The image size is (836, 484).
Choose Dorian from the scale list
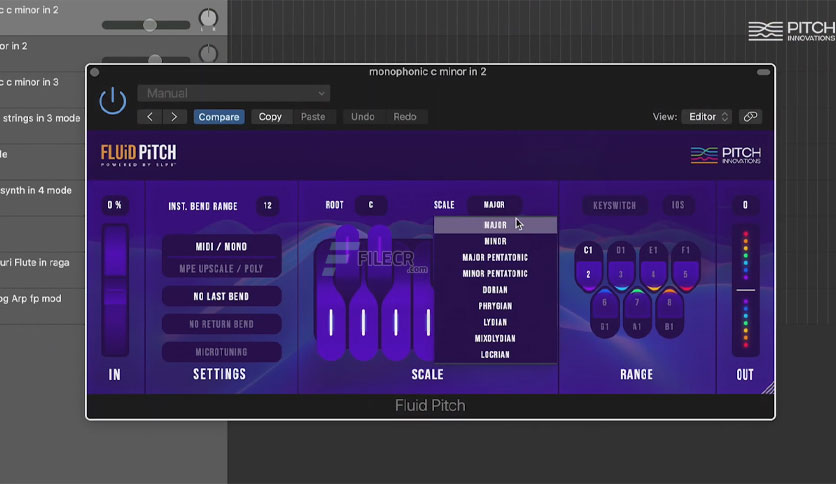coord(495,290)
